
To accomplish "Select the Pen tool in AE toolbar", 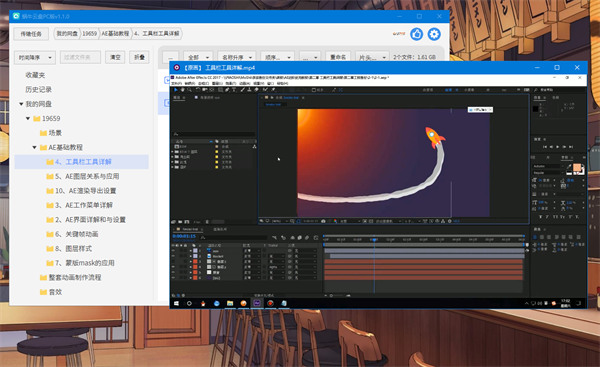I will click(227, 90).
